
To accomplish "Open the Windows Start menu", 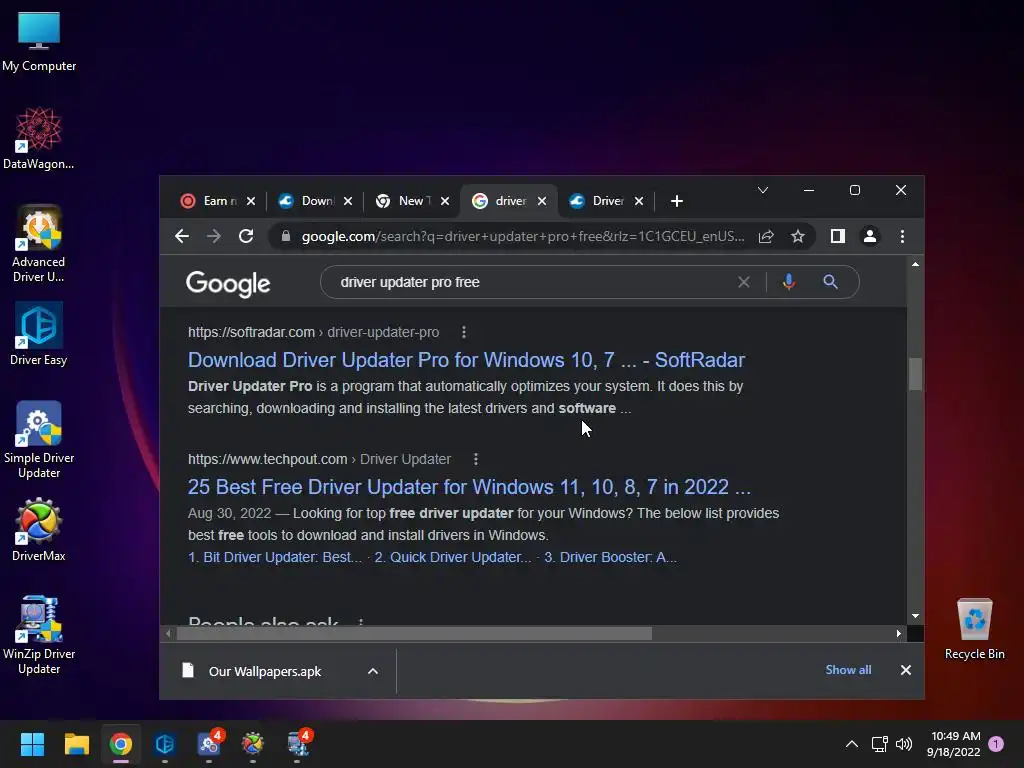I will 32,744.
